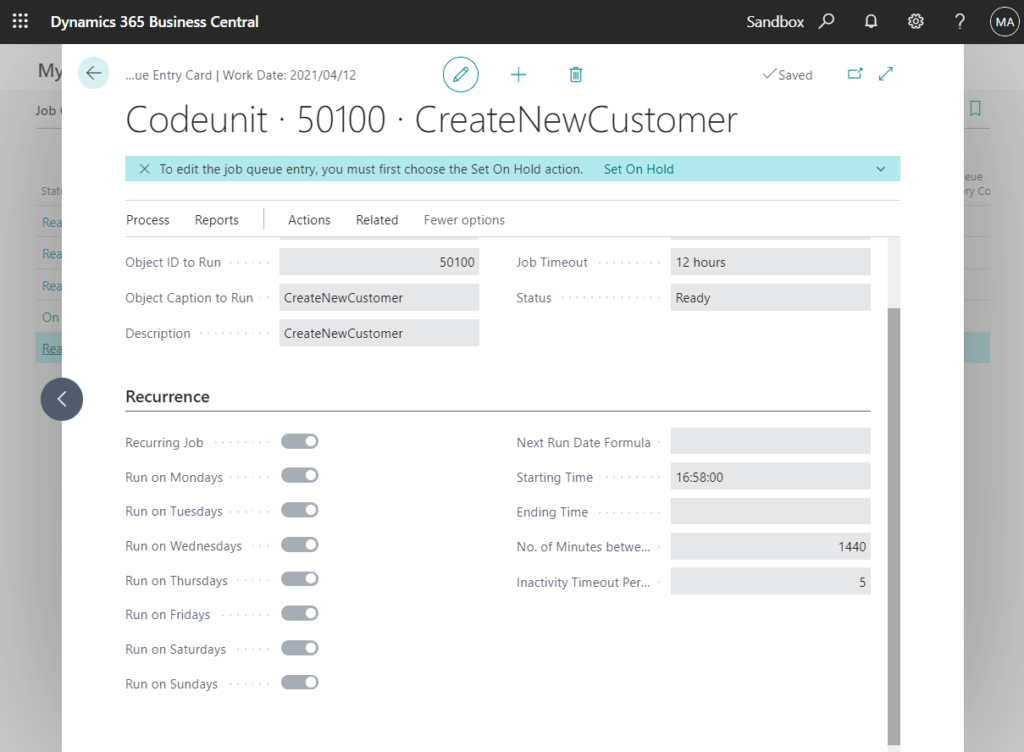Viewport: 1024px width, 752px height.
Task: Open the settings gear
Action: (x=915, y=21)
